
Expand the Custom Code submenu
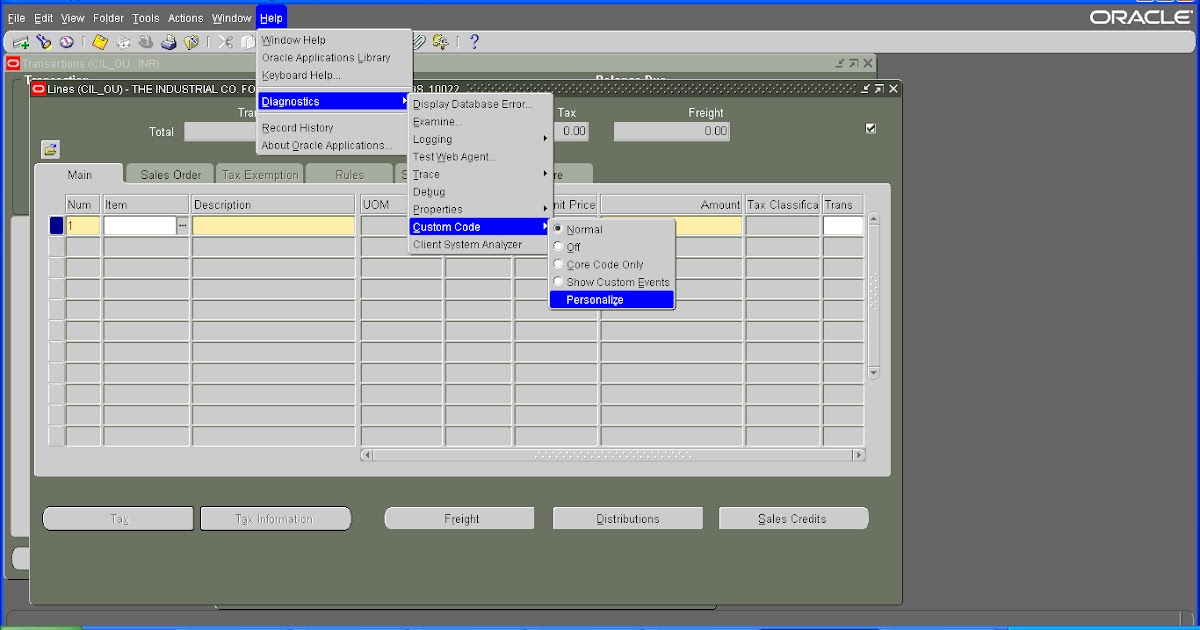tap(446, 226)
